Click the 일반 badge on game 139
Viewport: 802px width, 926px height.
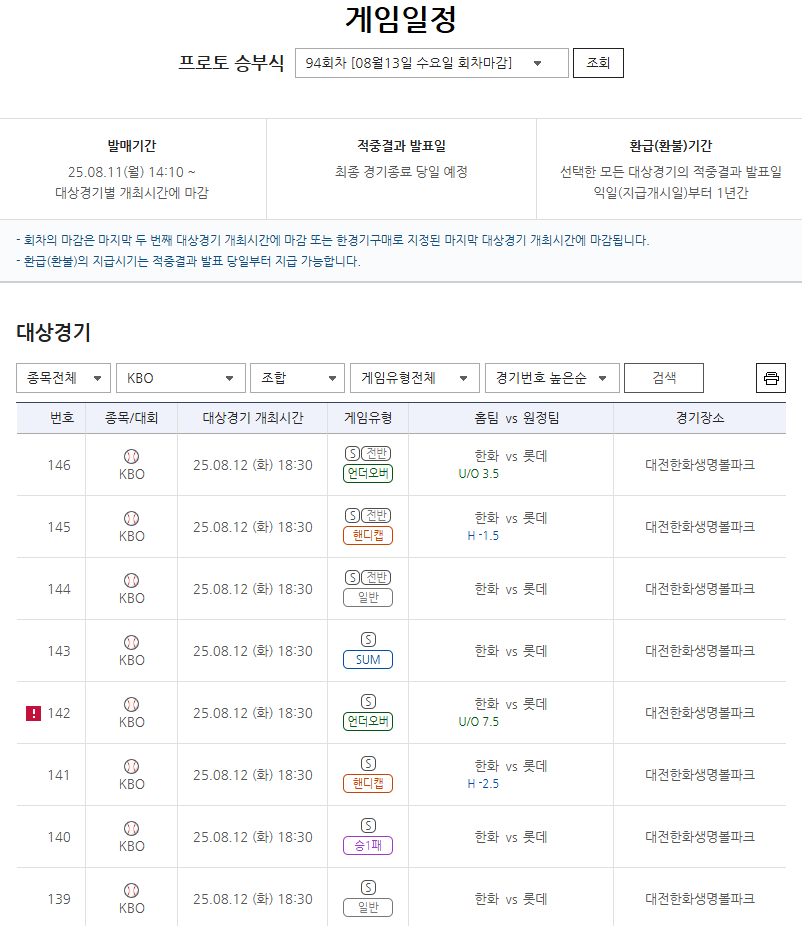pos(367,907)
